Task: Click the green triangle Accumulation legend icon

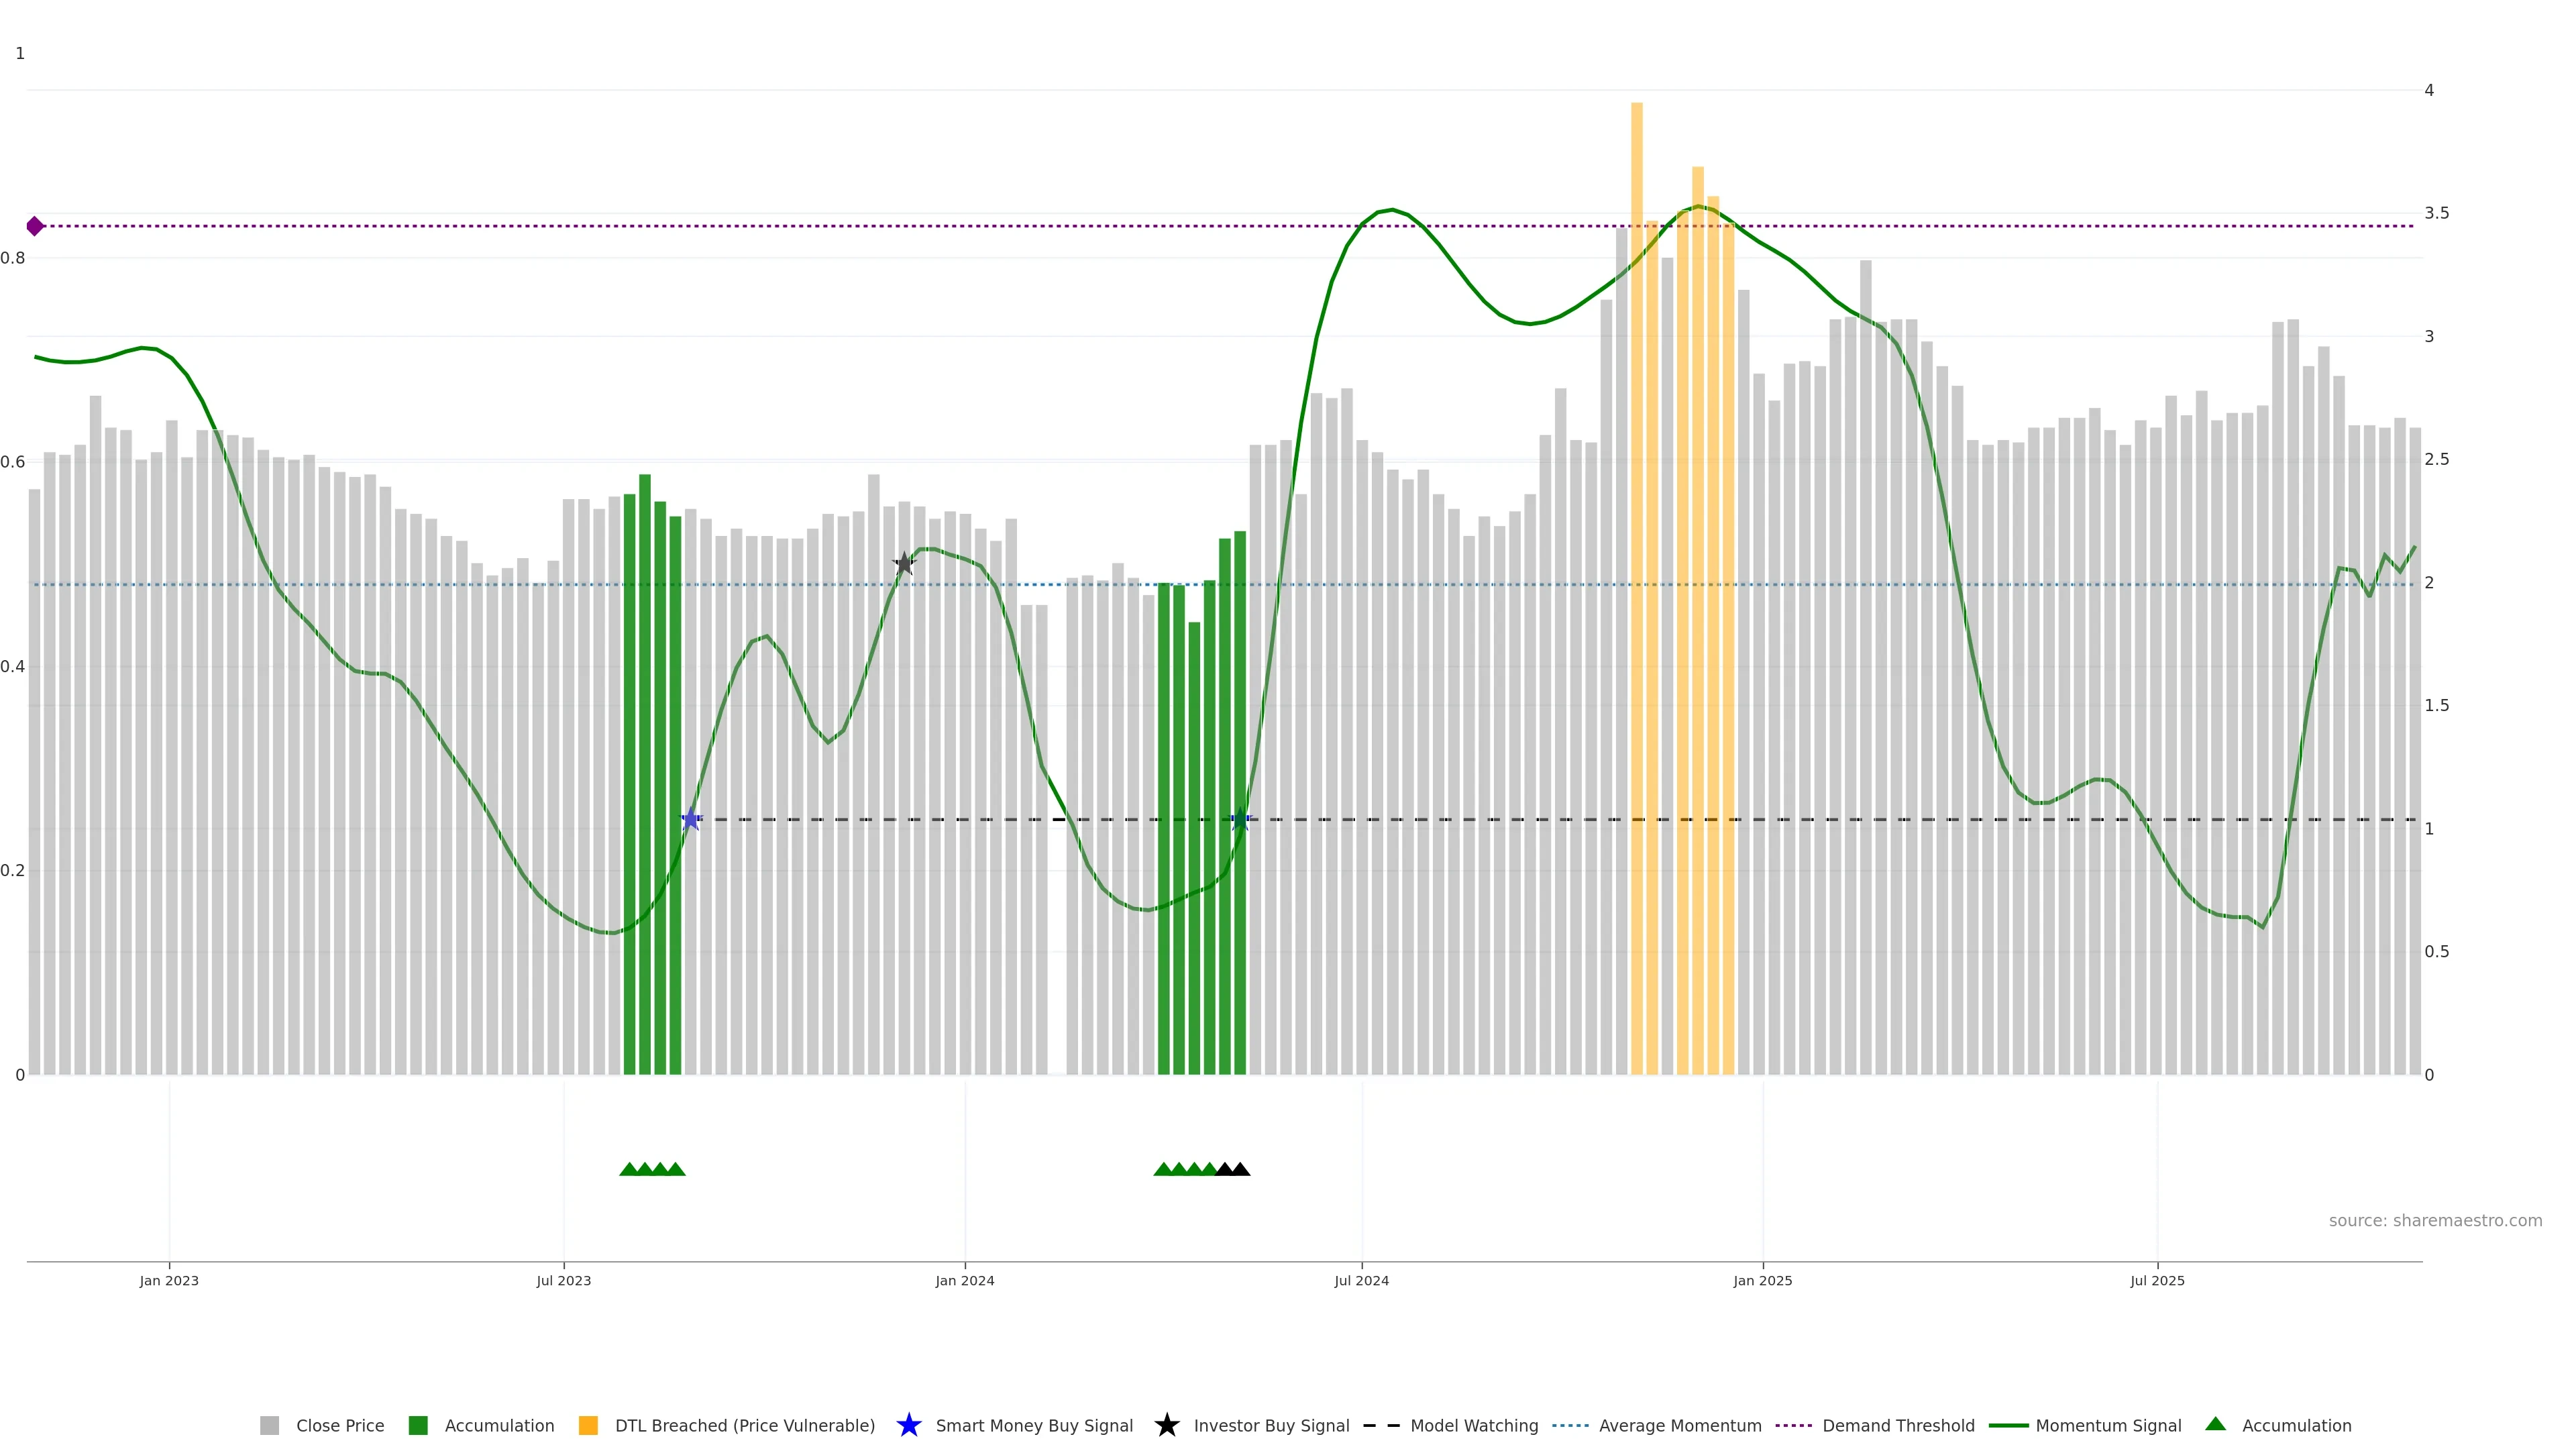Action: pos(2215,1424)
